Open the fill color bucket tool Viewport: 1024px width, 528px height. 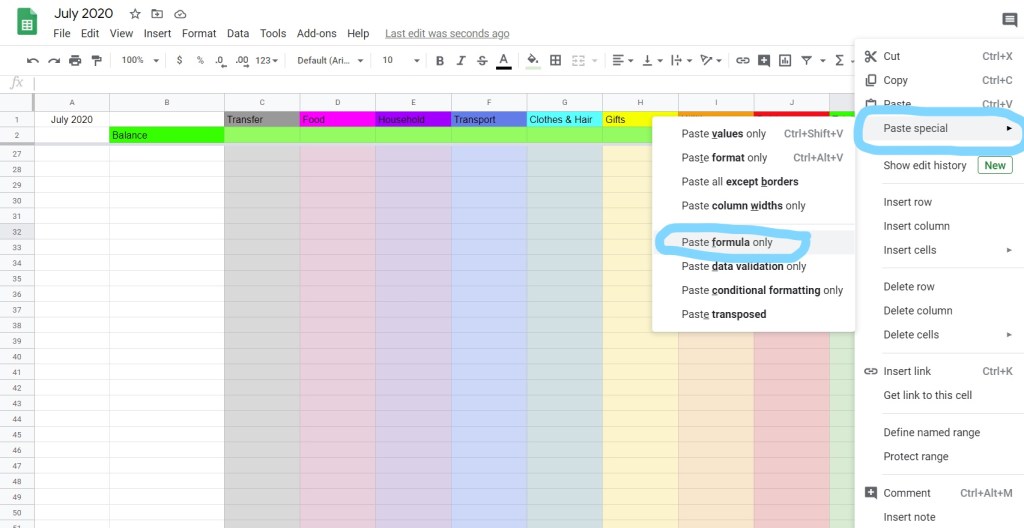point(533,61)
